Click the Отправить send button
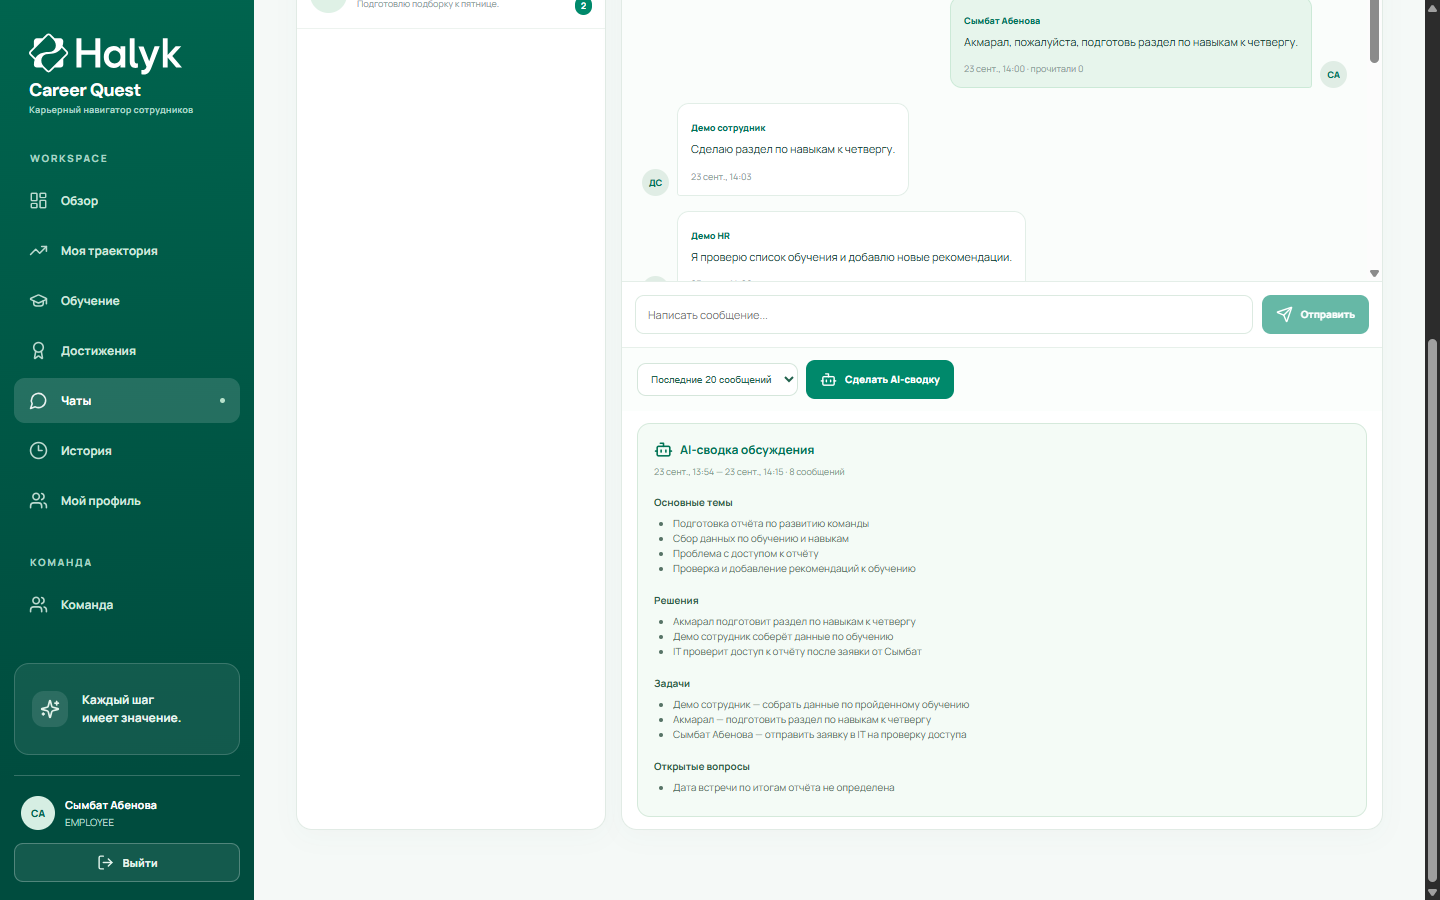 pyautogui.click(x=1315, y=314)
